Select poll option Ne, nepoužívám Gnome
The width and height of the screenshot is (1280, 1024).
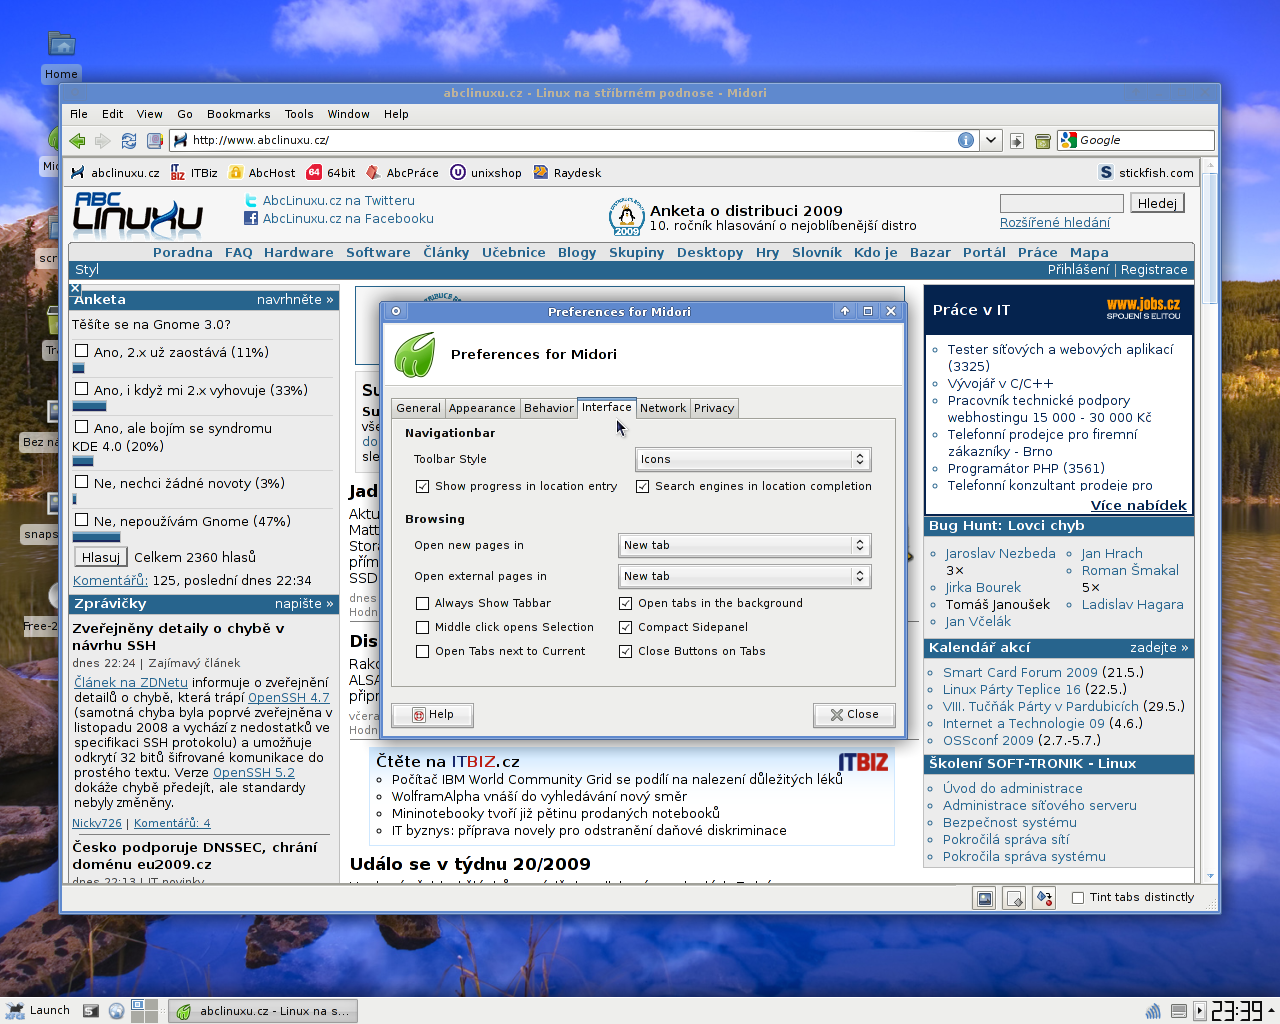pyautogui.click(x=82, y=520)
